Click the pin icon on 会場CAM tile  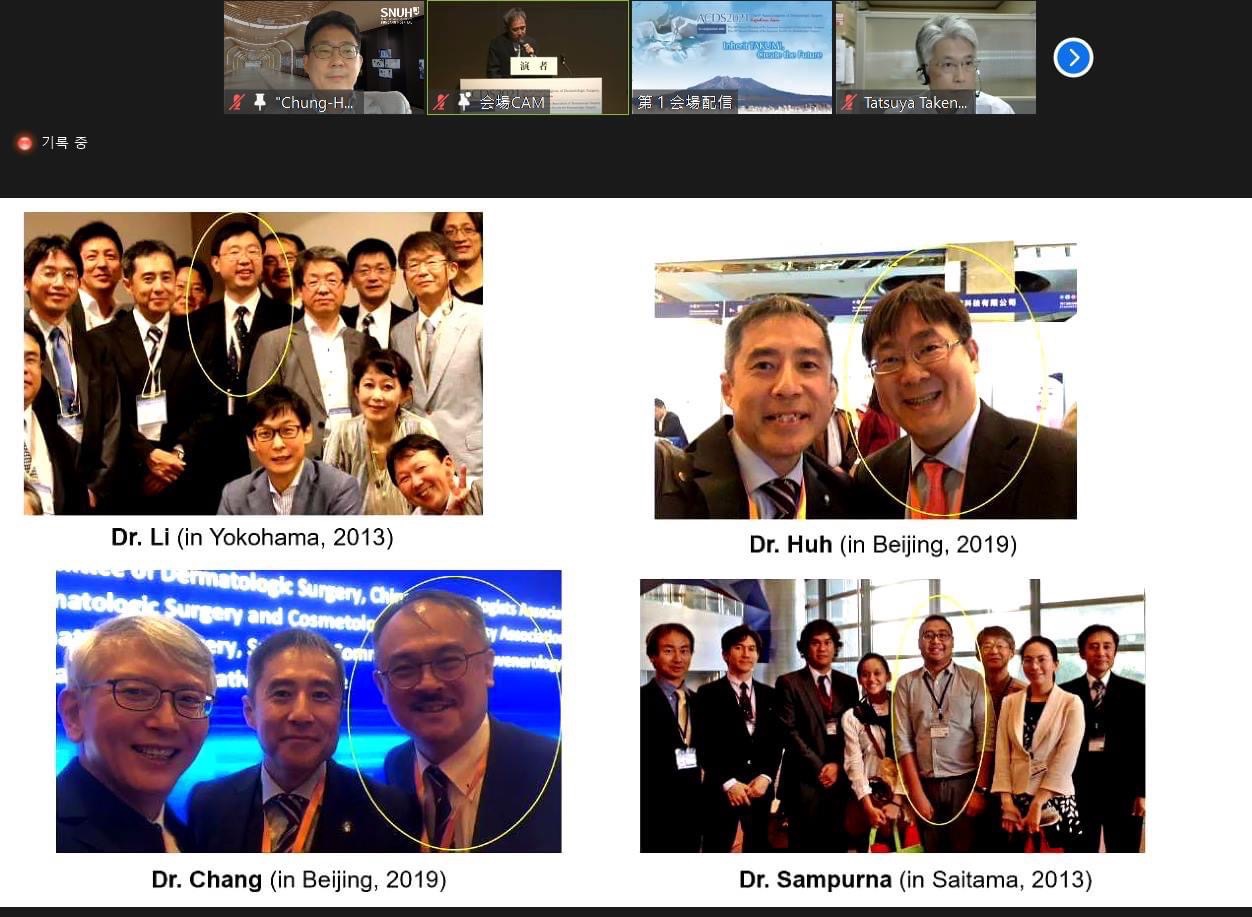[464, 102]
